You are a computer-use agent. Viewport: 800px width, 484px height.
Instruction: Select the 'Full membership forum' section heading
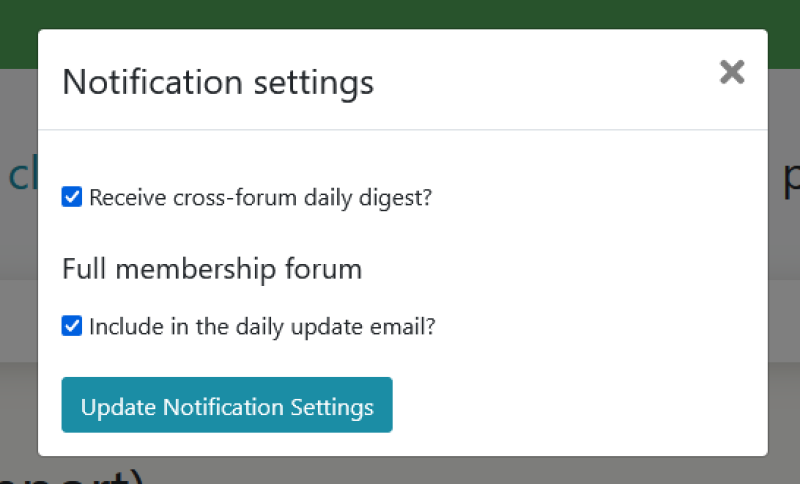pyautogui.click(x=212, y=269)
